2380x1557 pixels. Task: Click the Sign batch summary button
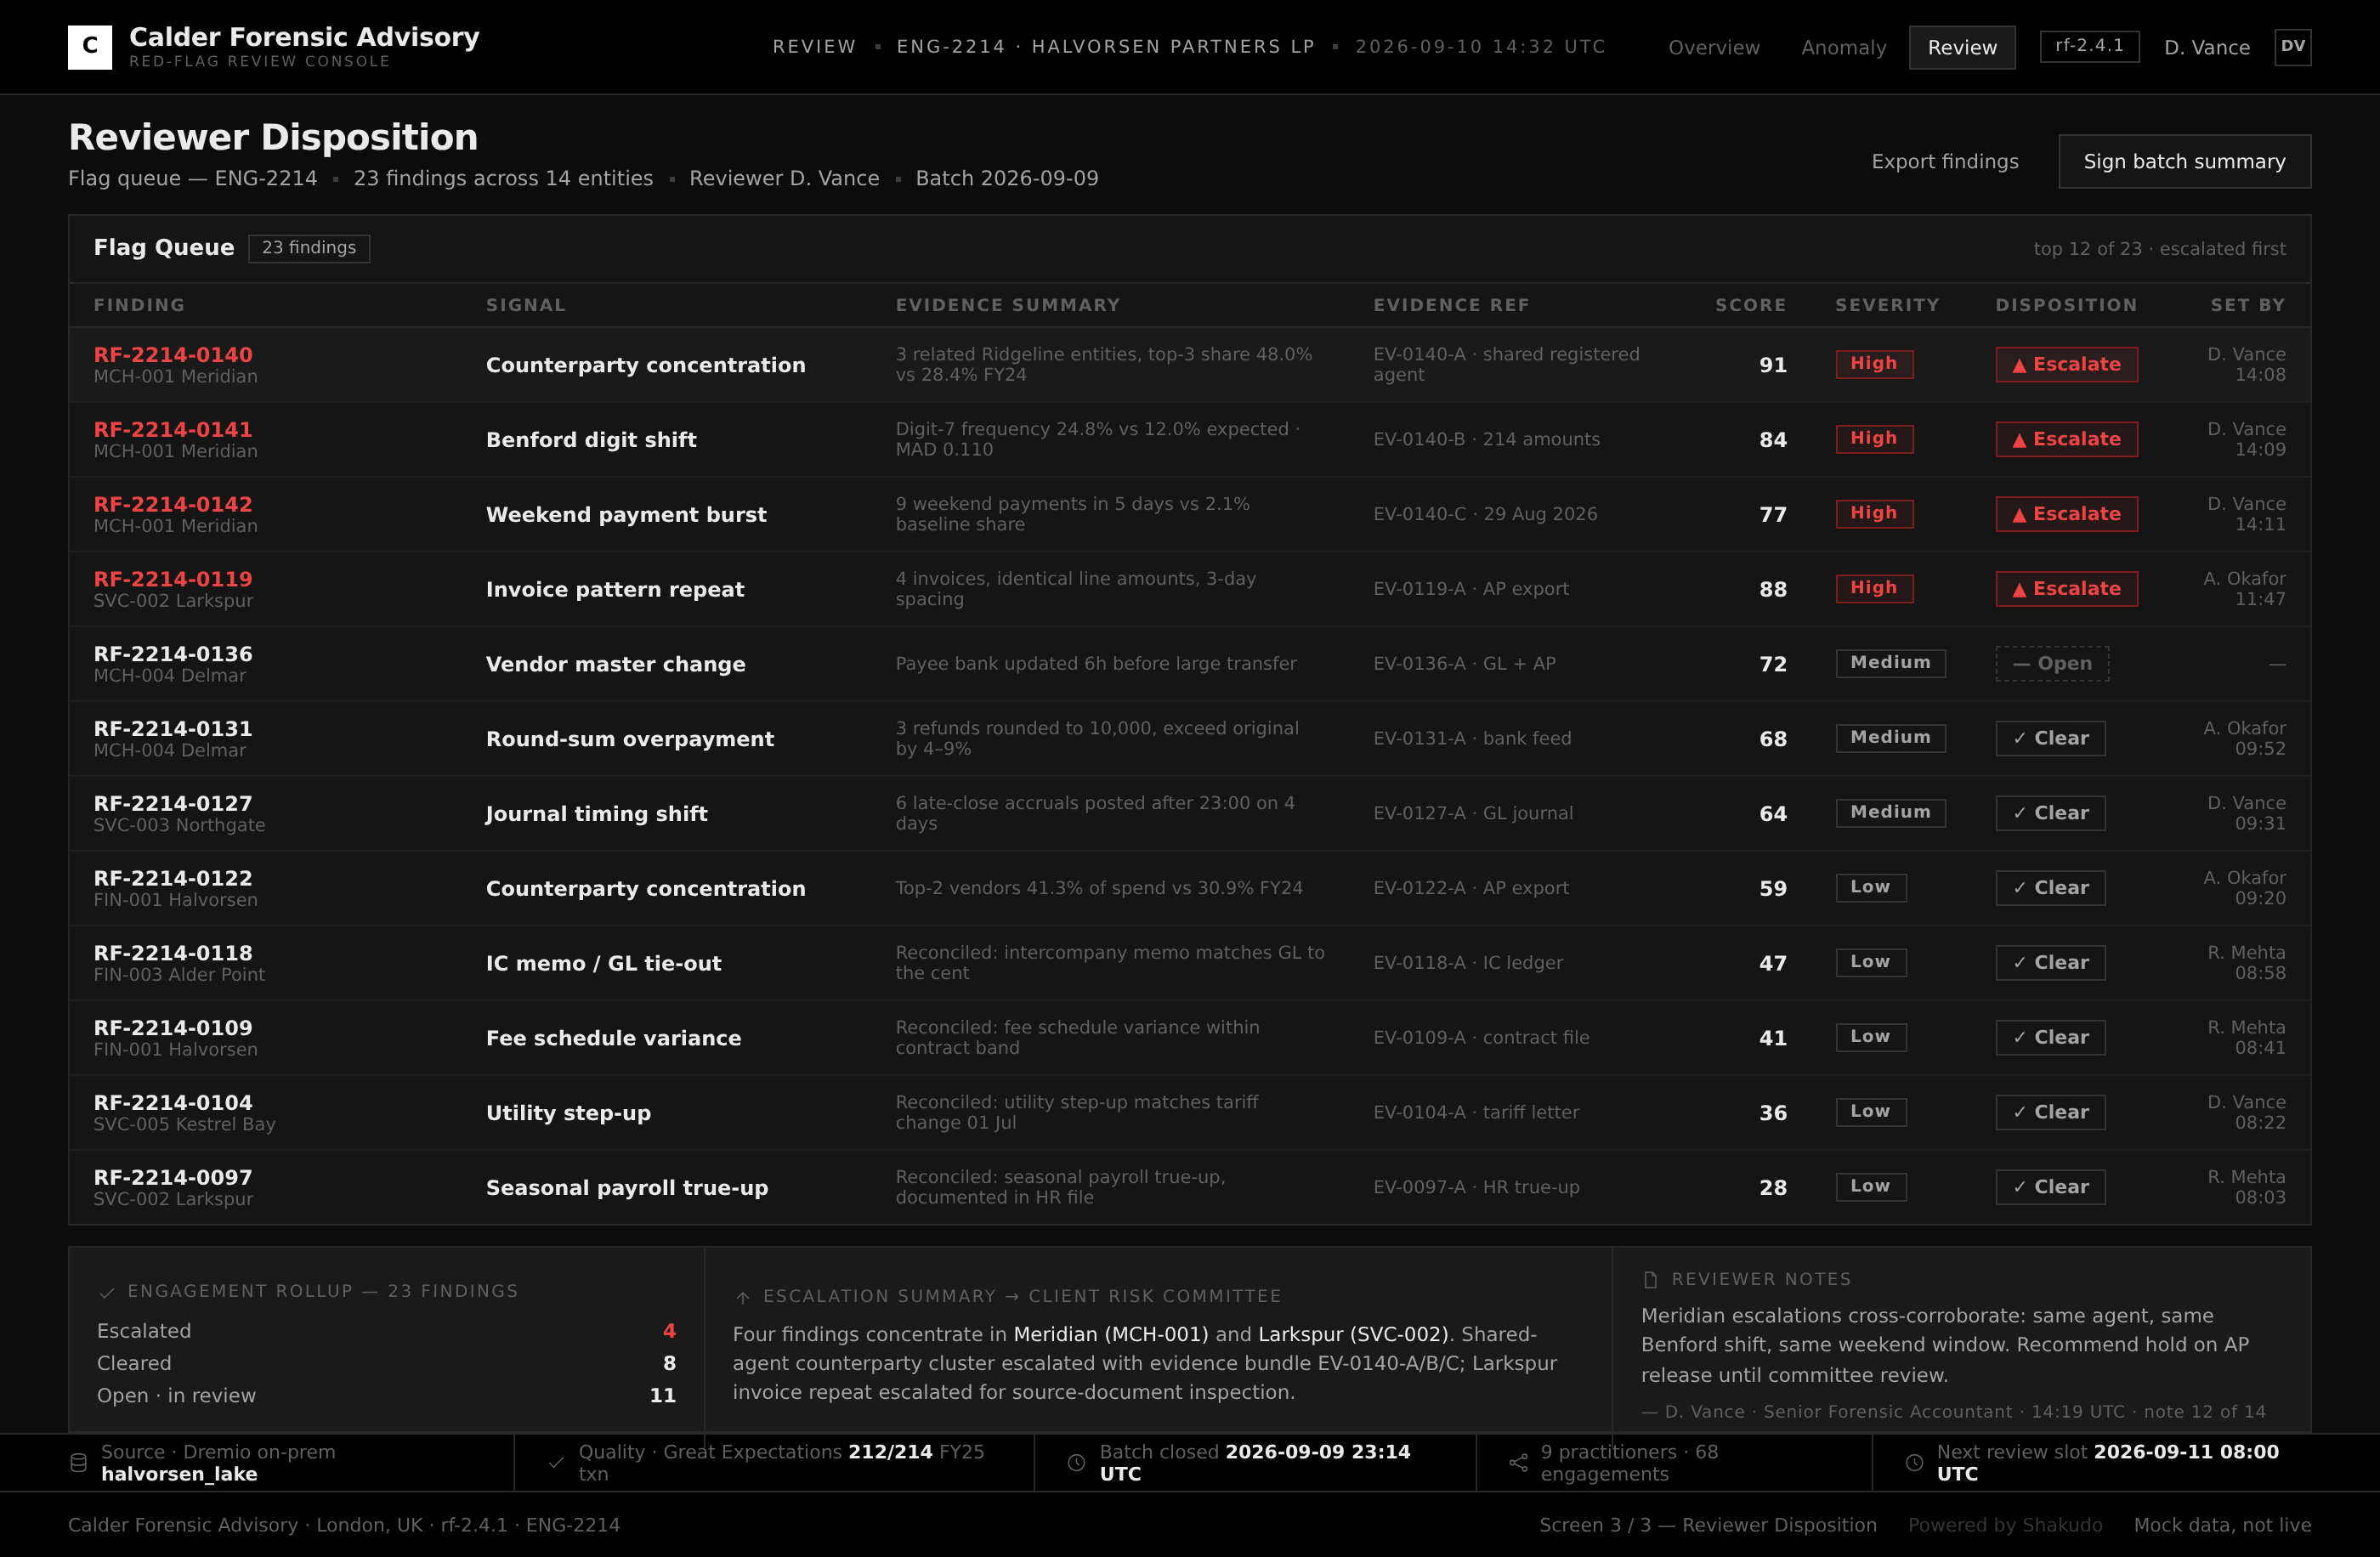point(2184,161)
